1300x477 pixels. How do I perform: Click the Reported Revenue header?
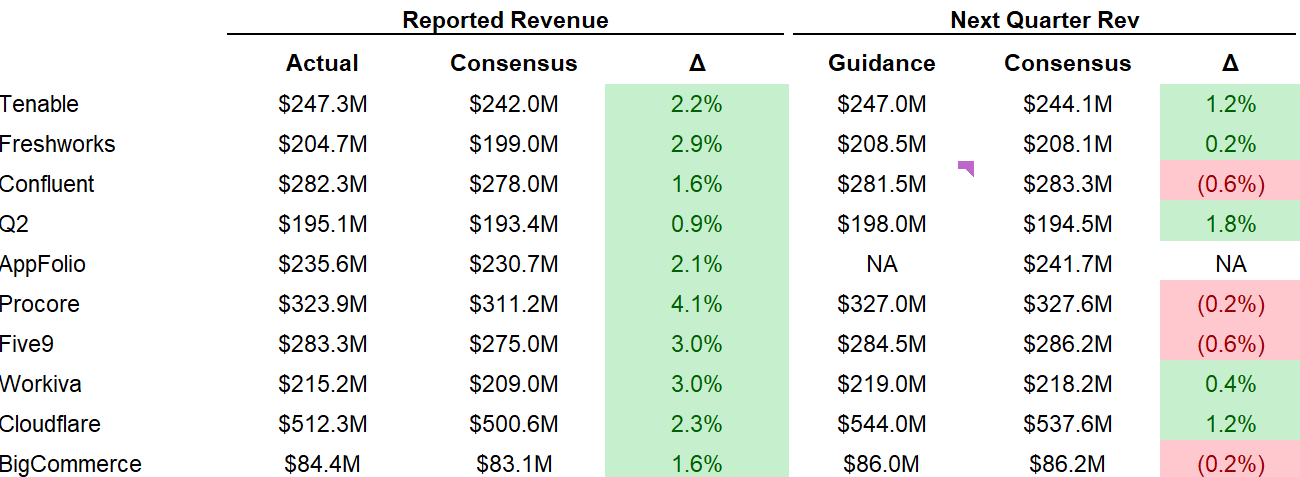coord(505,20)
